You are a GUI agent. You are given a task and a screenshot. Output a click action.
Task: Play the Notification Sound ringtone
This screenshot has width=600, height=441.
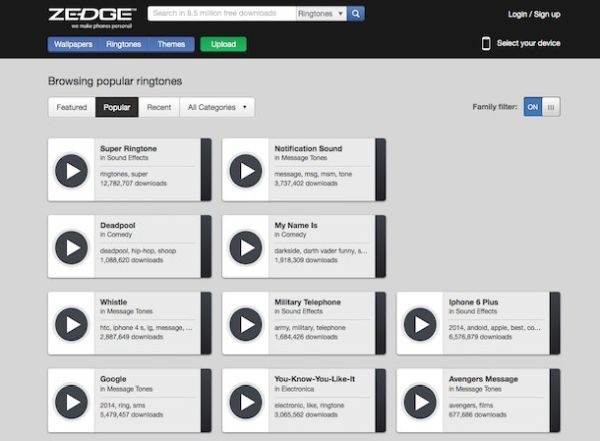pyautogui.click(x=245, y=170)
